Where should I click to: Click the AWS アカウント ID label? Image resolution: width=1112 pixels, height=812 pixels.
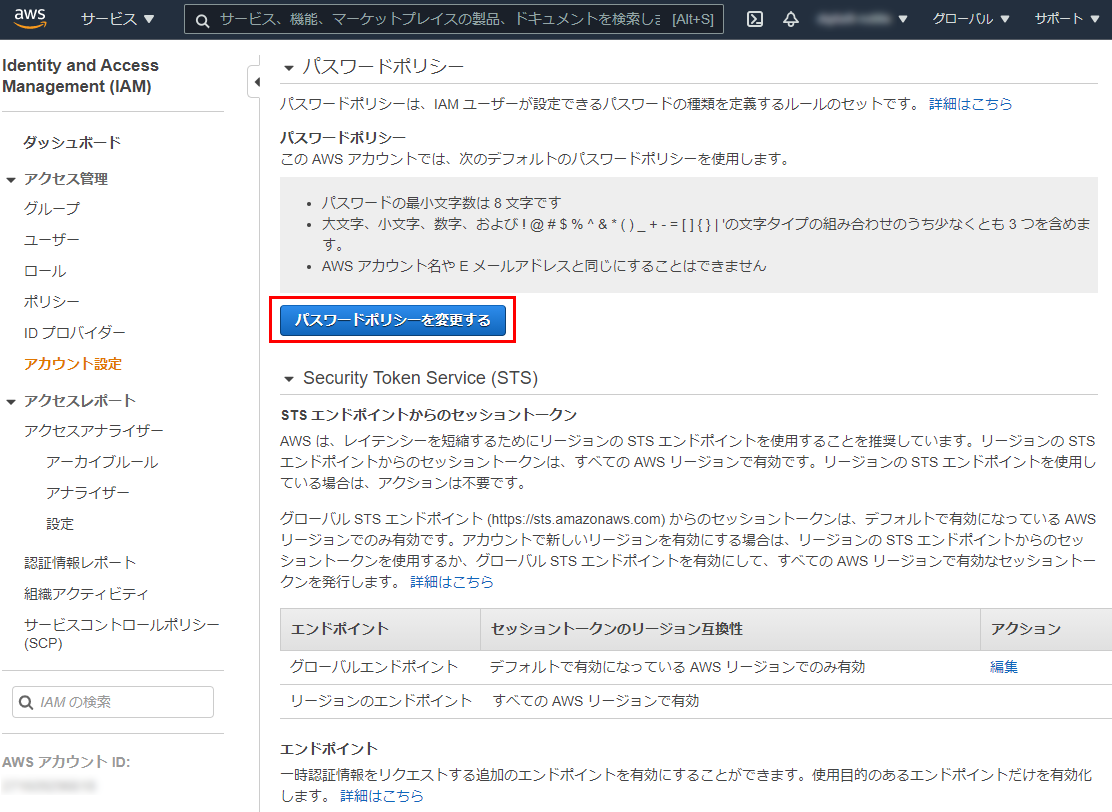point(66,762)
